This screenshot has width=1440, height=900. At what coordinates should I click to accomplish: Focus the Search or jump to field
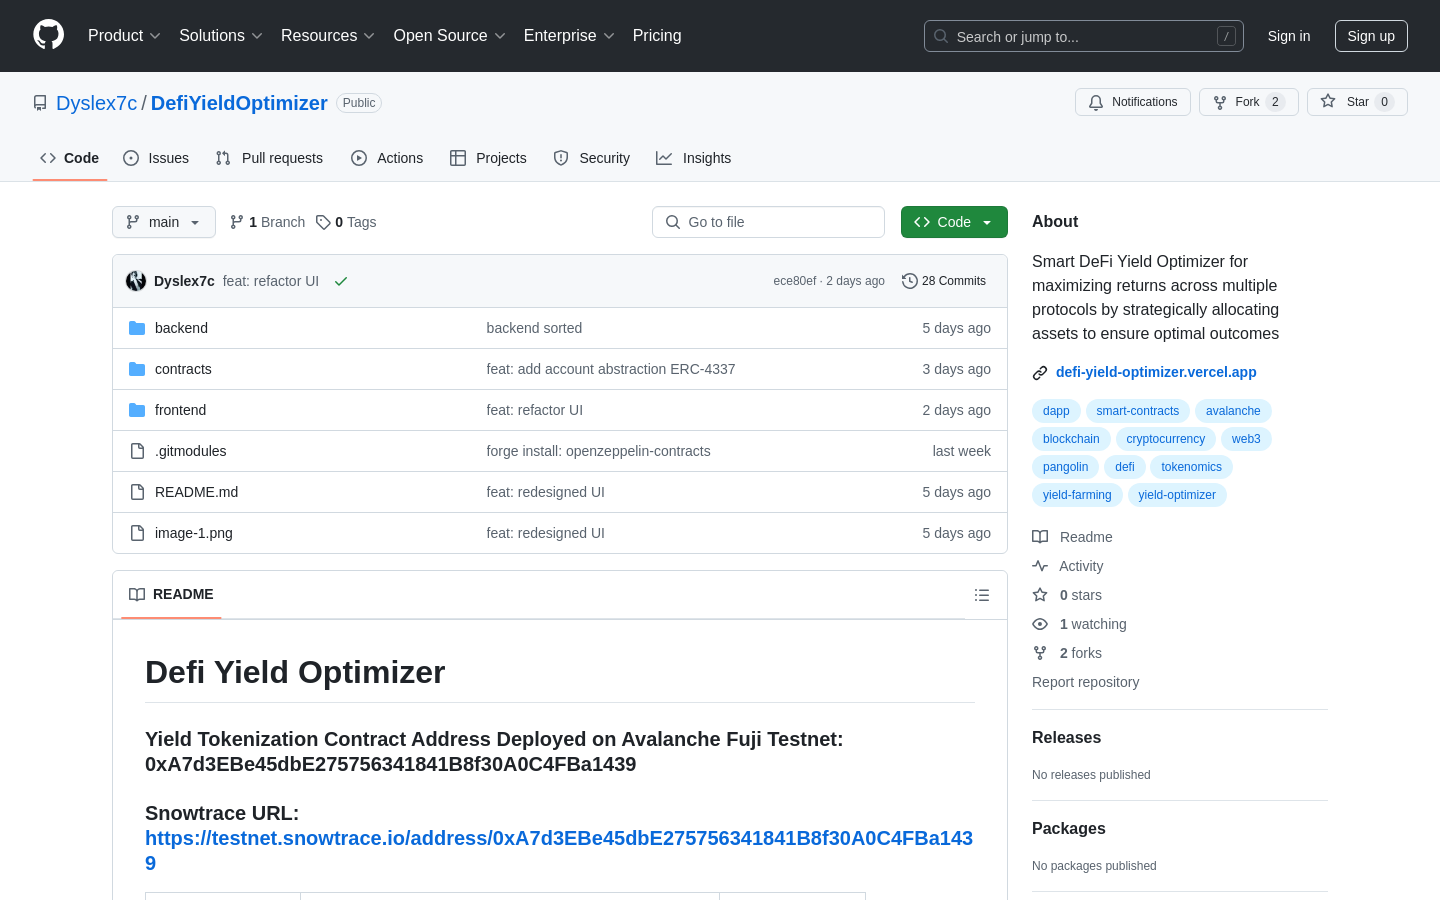pyautogui.click(x=1083, y=36)
